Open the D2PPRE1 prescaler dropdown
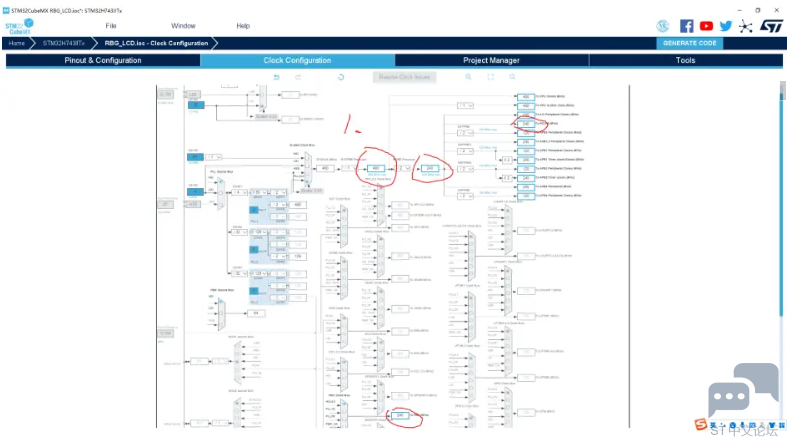This screenshot has height=446, width=787. (x=465, y=151)
